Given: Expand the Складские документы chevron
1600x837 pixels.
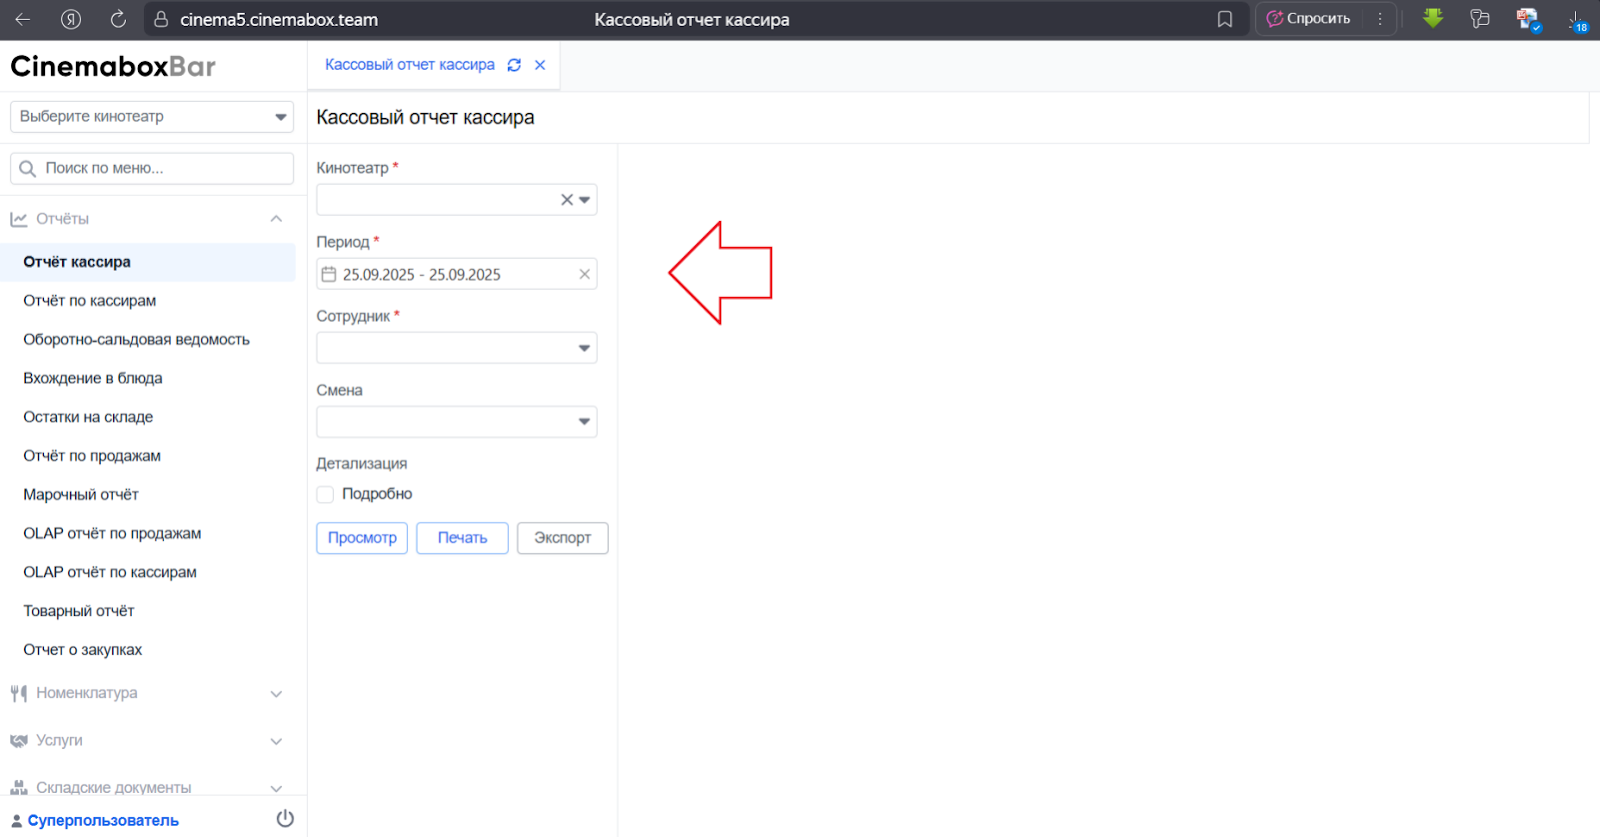Looking at the screenshot, I should point(276,788).
